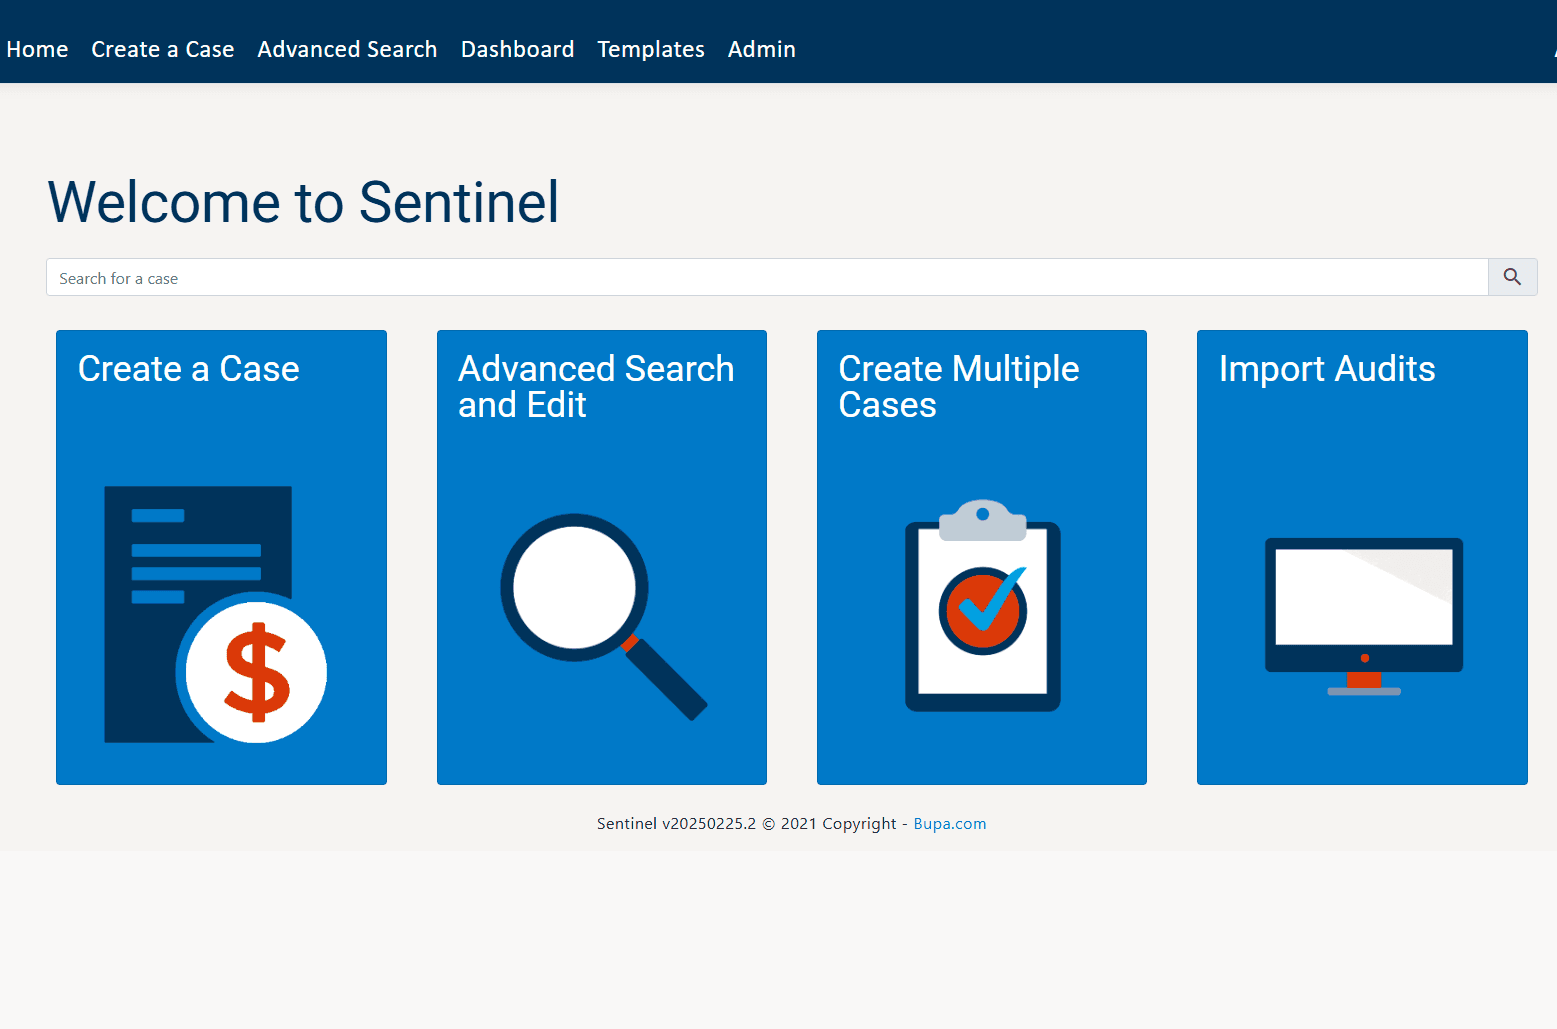The width and height of the screenshot is (1557, 1029).
Task: Click the 'Create a Case' tile title
Action: [188, 369]
